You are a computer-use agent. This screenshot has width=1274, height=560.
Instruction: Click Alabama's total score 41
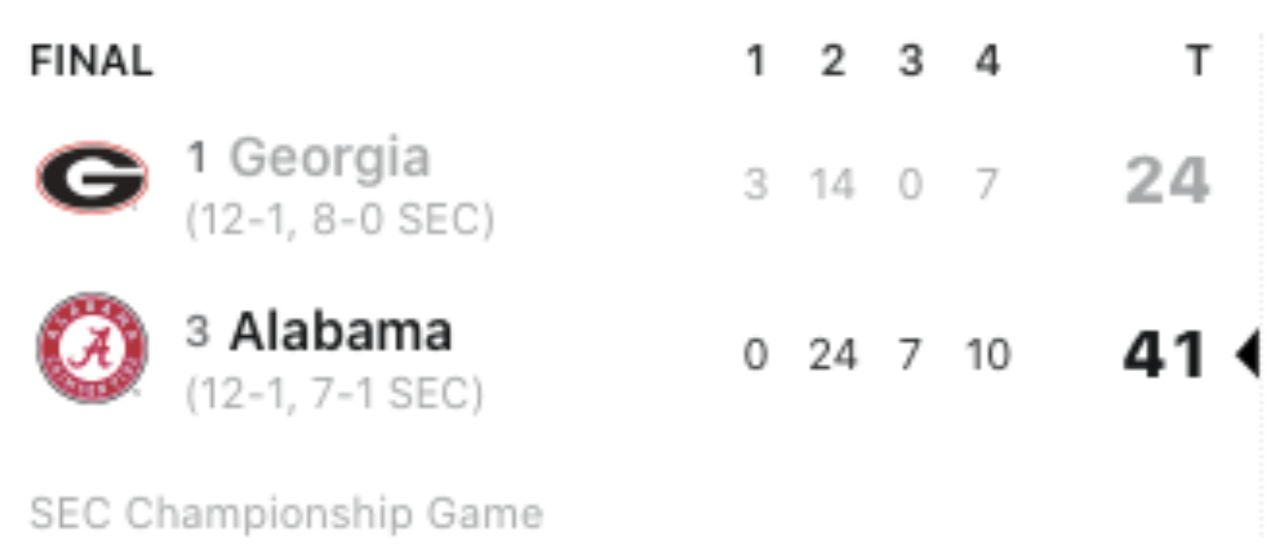(x=1164, y=356)
